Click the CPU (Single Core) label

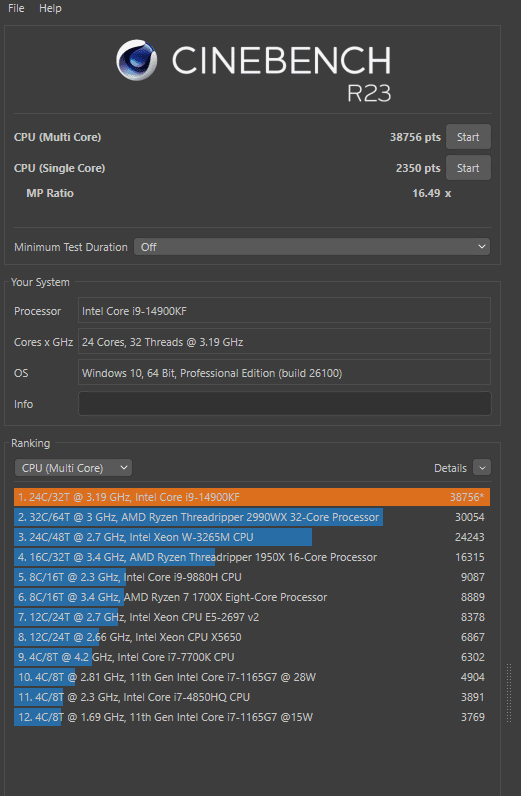point(59,168)
